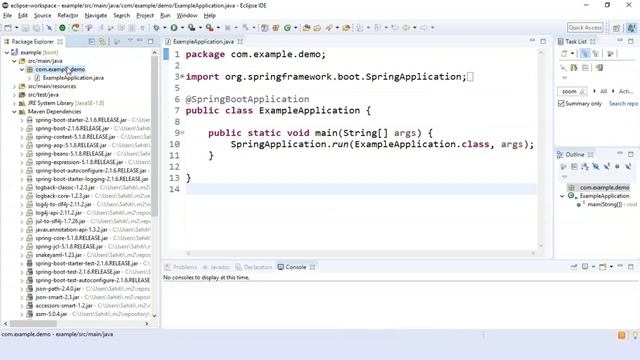Screen dimensions: 640x360
Task: Toggle Scheduled view in Task List
Action: coord(596,53)
